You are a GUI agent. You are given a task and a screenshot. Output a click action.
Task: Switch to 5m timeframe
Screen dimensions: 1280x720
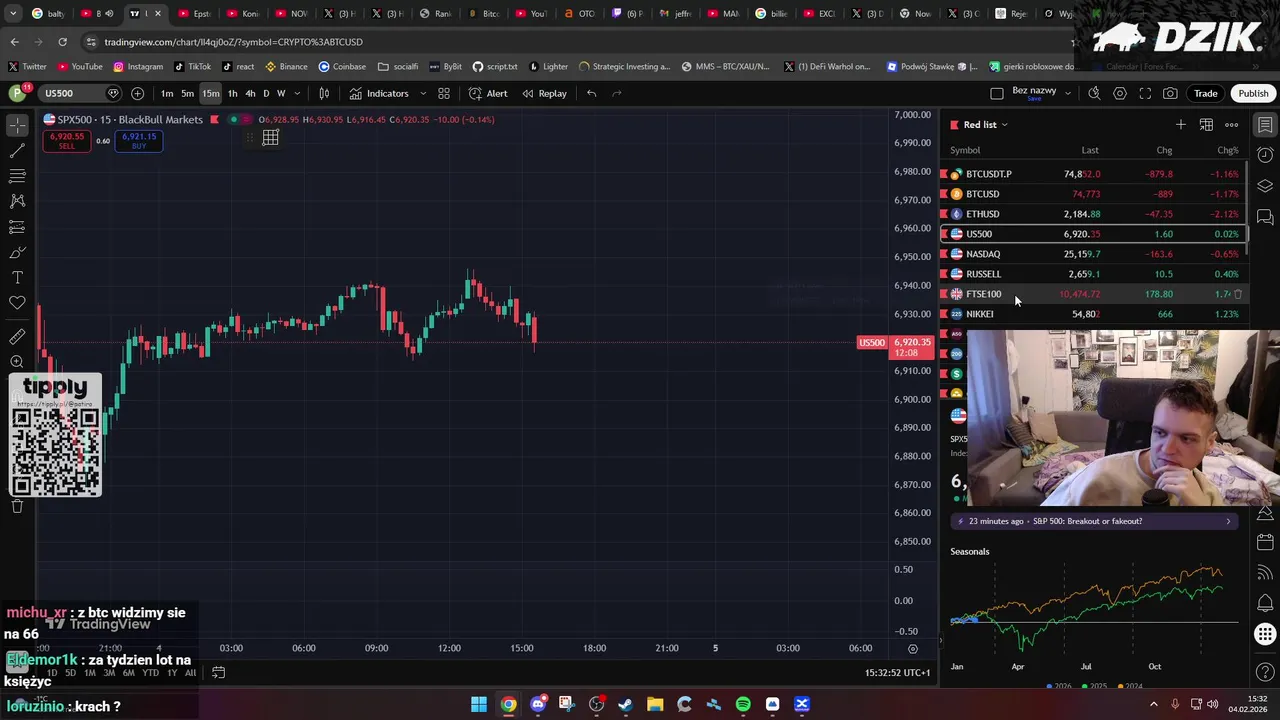188,93
